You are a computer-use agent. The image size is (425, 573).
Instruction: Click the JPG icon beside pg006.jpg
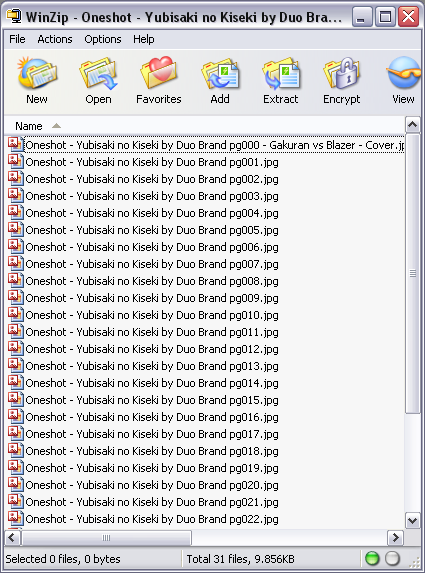[x=16, y=247]
